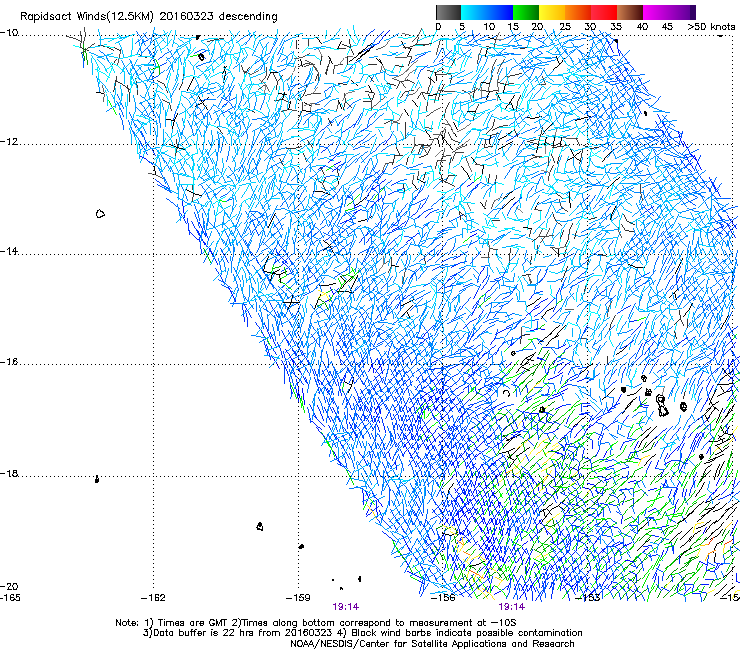Click the '5' label under the legend
This screenshot has height=650, width=740.
462,27
